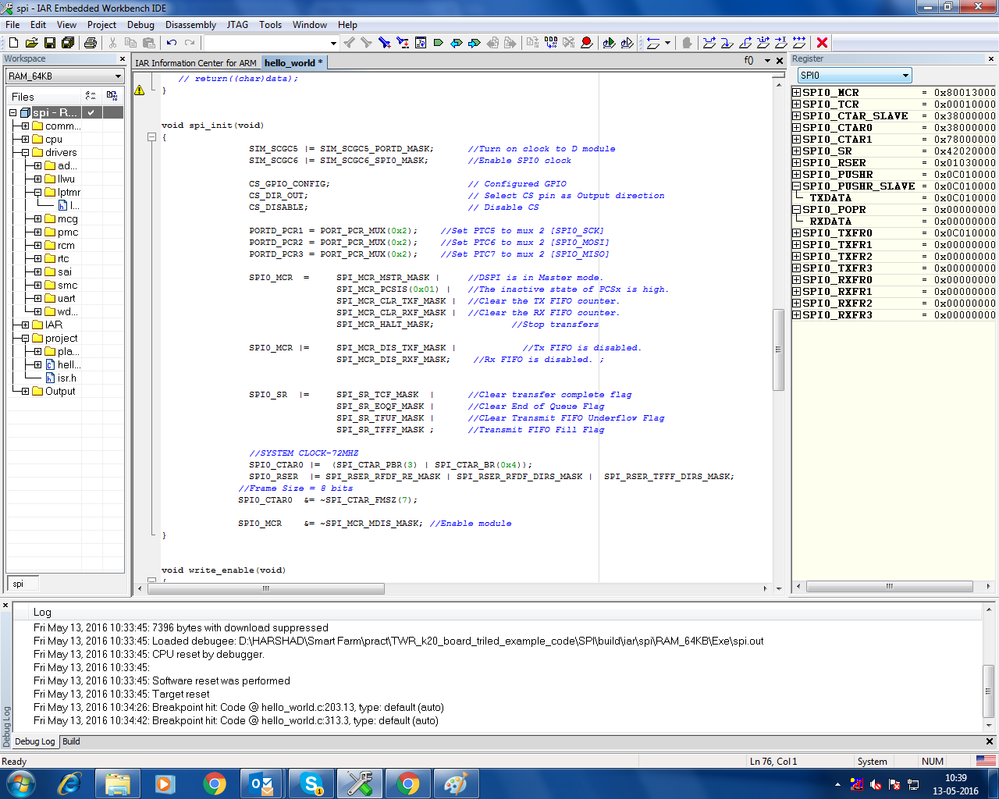Save the current file via floppy icon

pyautogui.click(x=49, y=43)
